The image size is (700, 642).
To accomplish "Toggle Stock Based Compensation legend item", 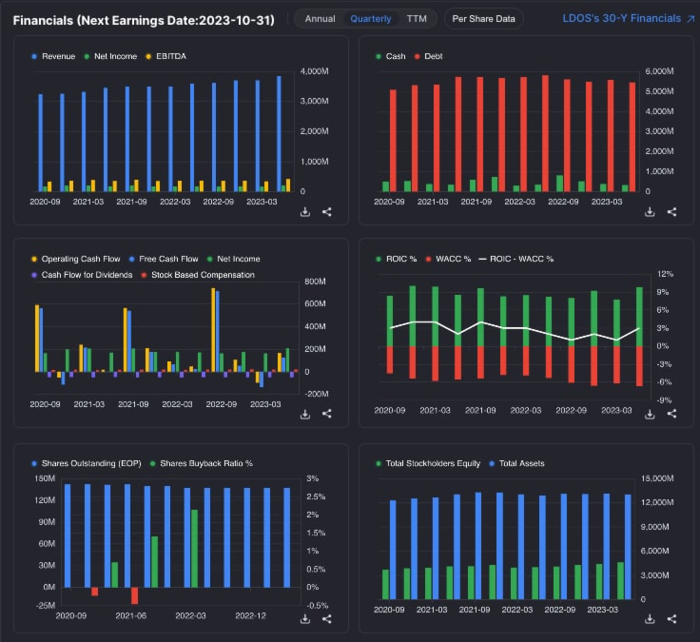I will point(202,274).
